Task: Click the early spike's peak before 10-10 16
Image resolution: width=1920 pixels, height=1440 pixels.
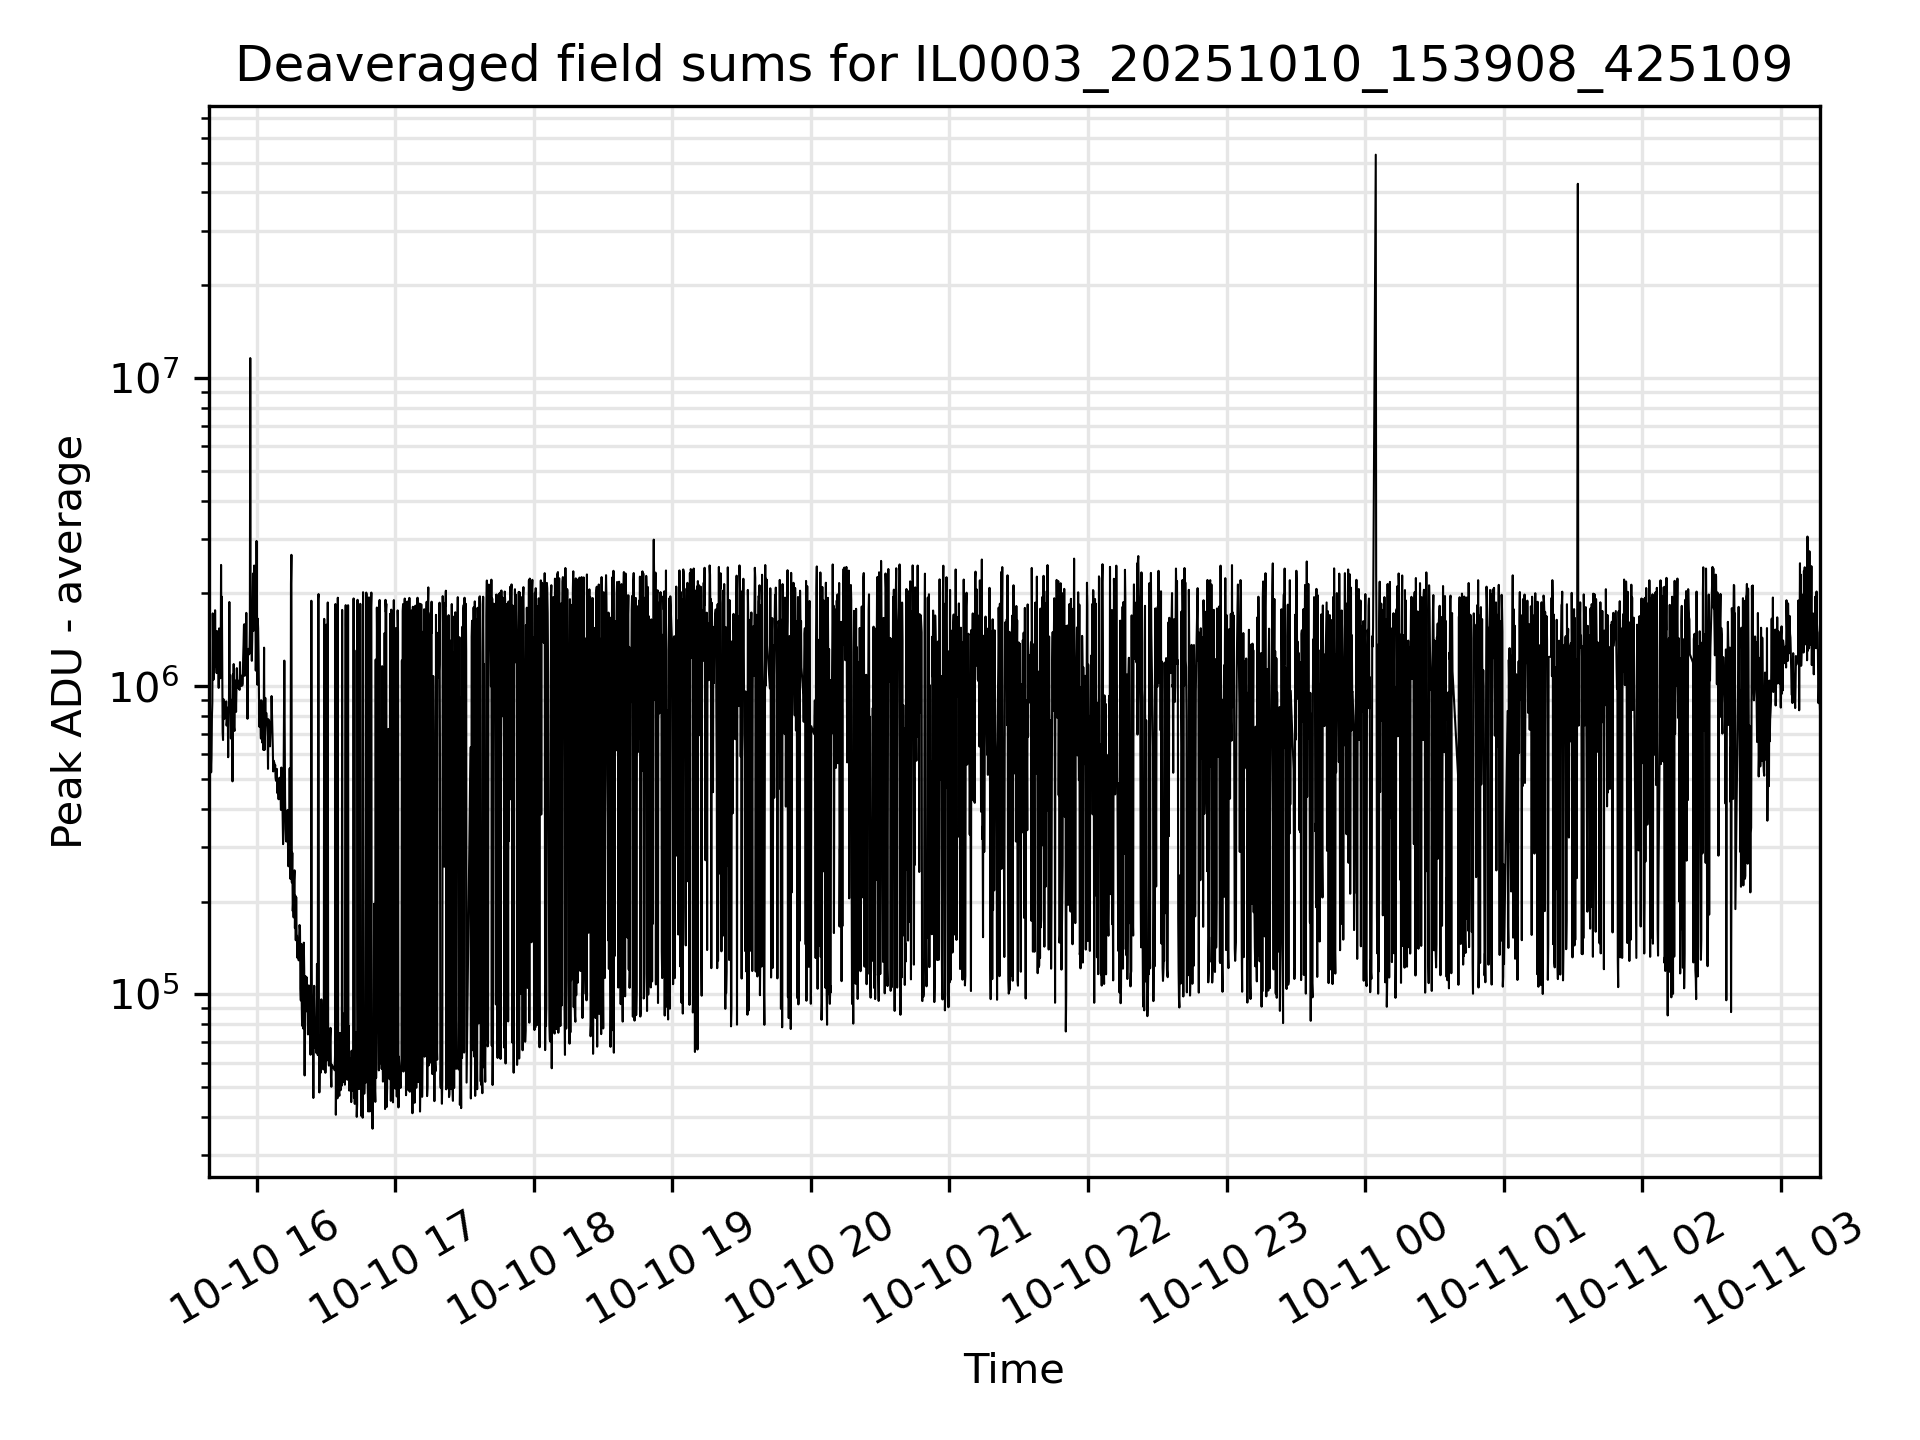Action: (250, 359)
